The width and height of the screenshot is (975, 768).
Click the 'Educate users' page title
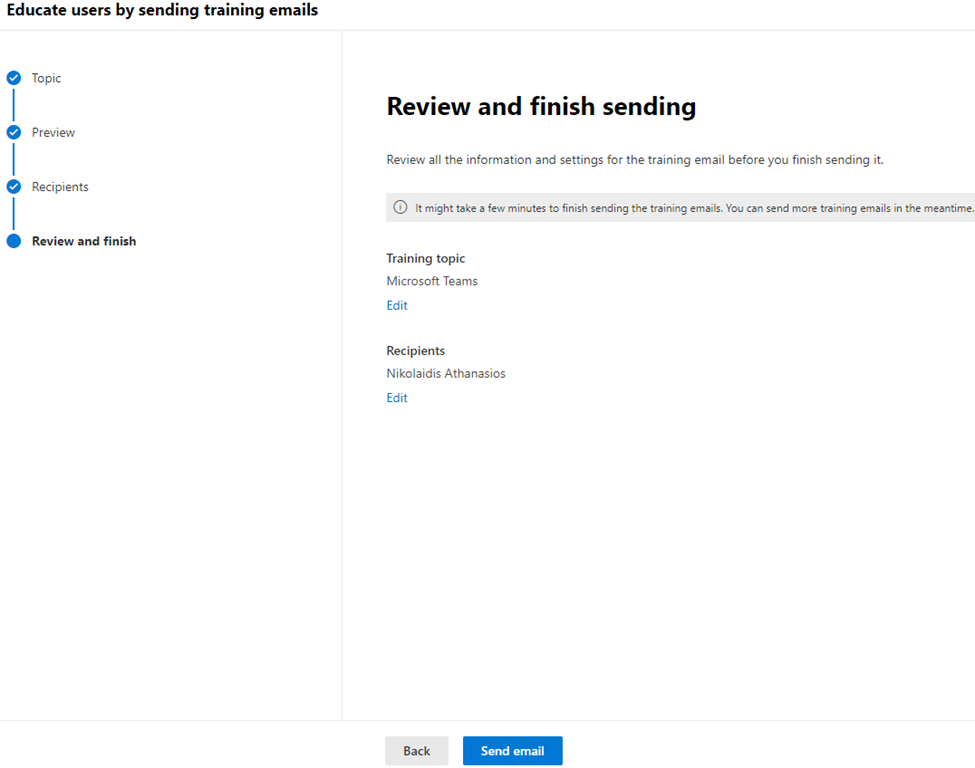tap(162, 11)
